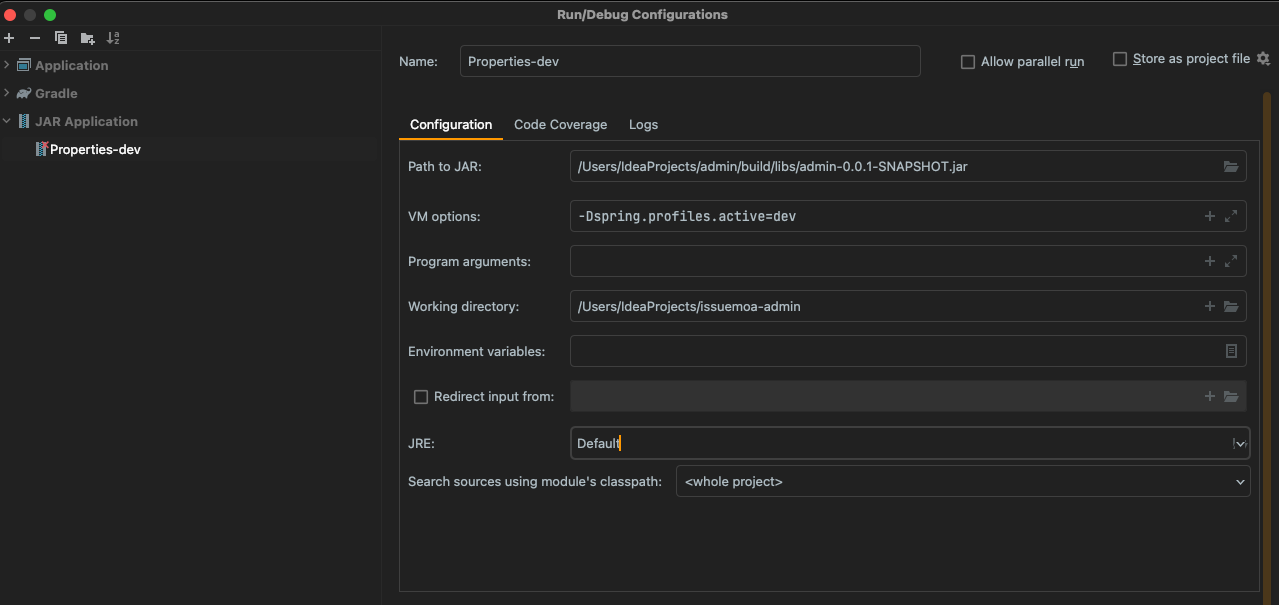Add a new run configuration

pos(9,38)
